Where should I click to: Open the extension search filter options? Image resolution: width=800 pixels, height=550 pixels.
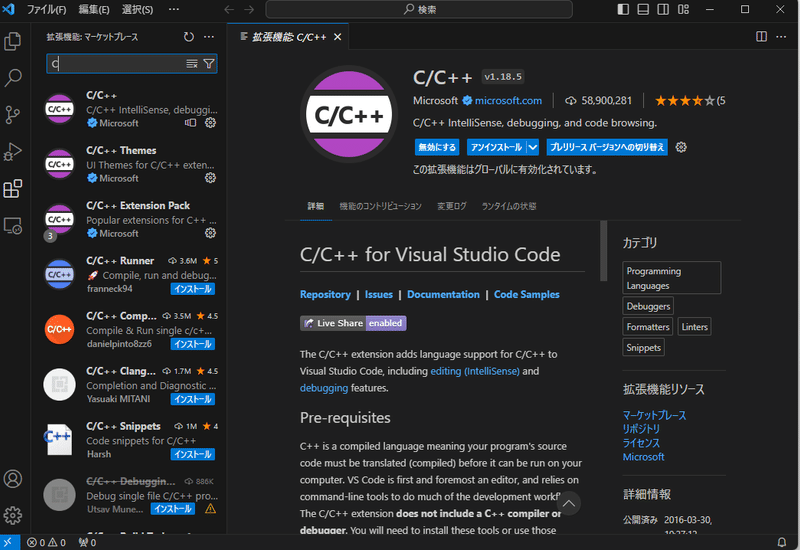[x=209, y=64]
